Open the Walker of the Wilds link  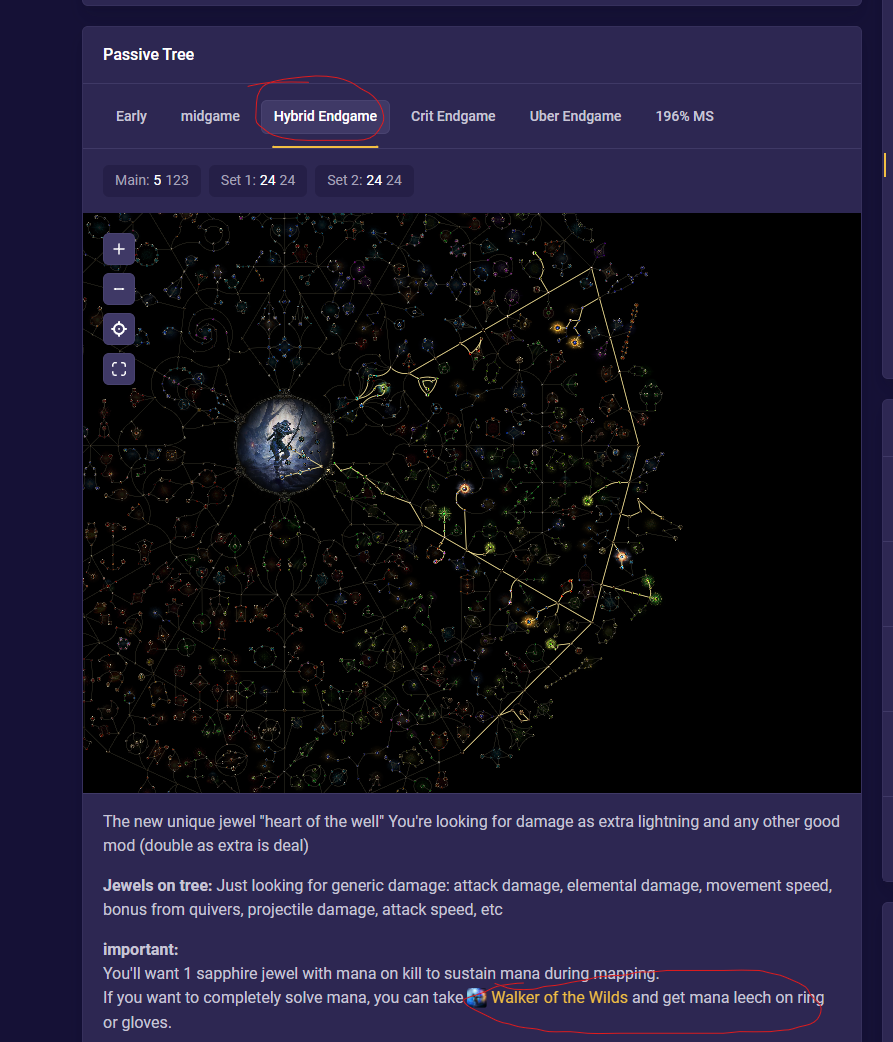click(559, 997)
